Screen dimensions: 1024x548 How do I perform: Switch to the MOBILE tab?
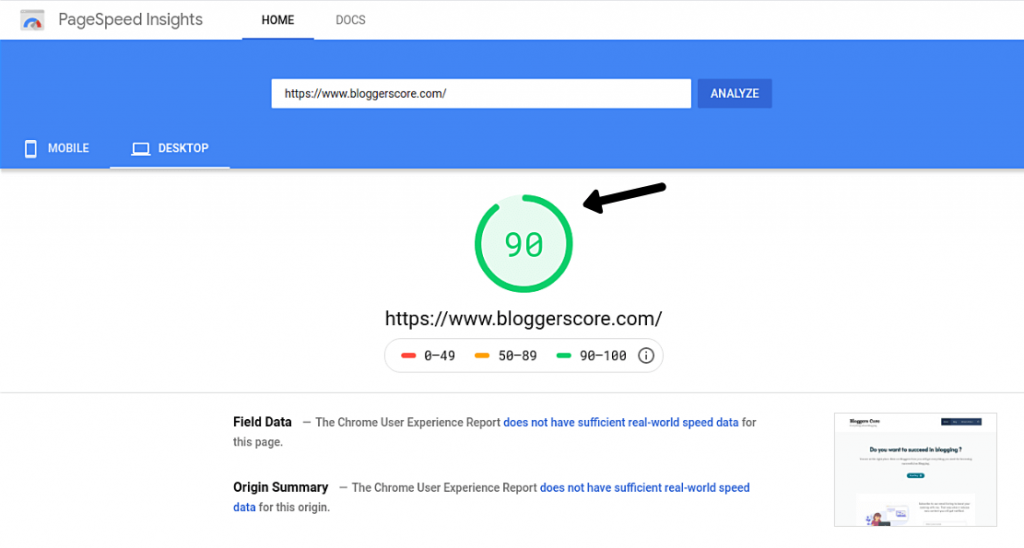(56, 148)
